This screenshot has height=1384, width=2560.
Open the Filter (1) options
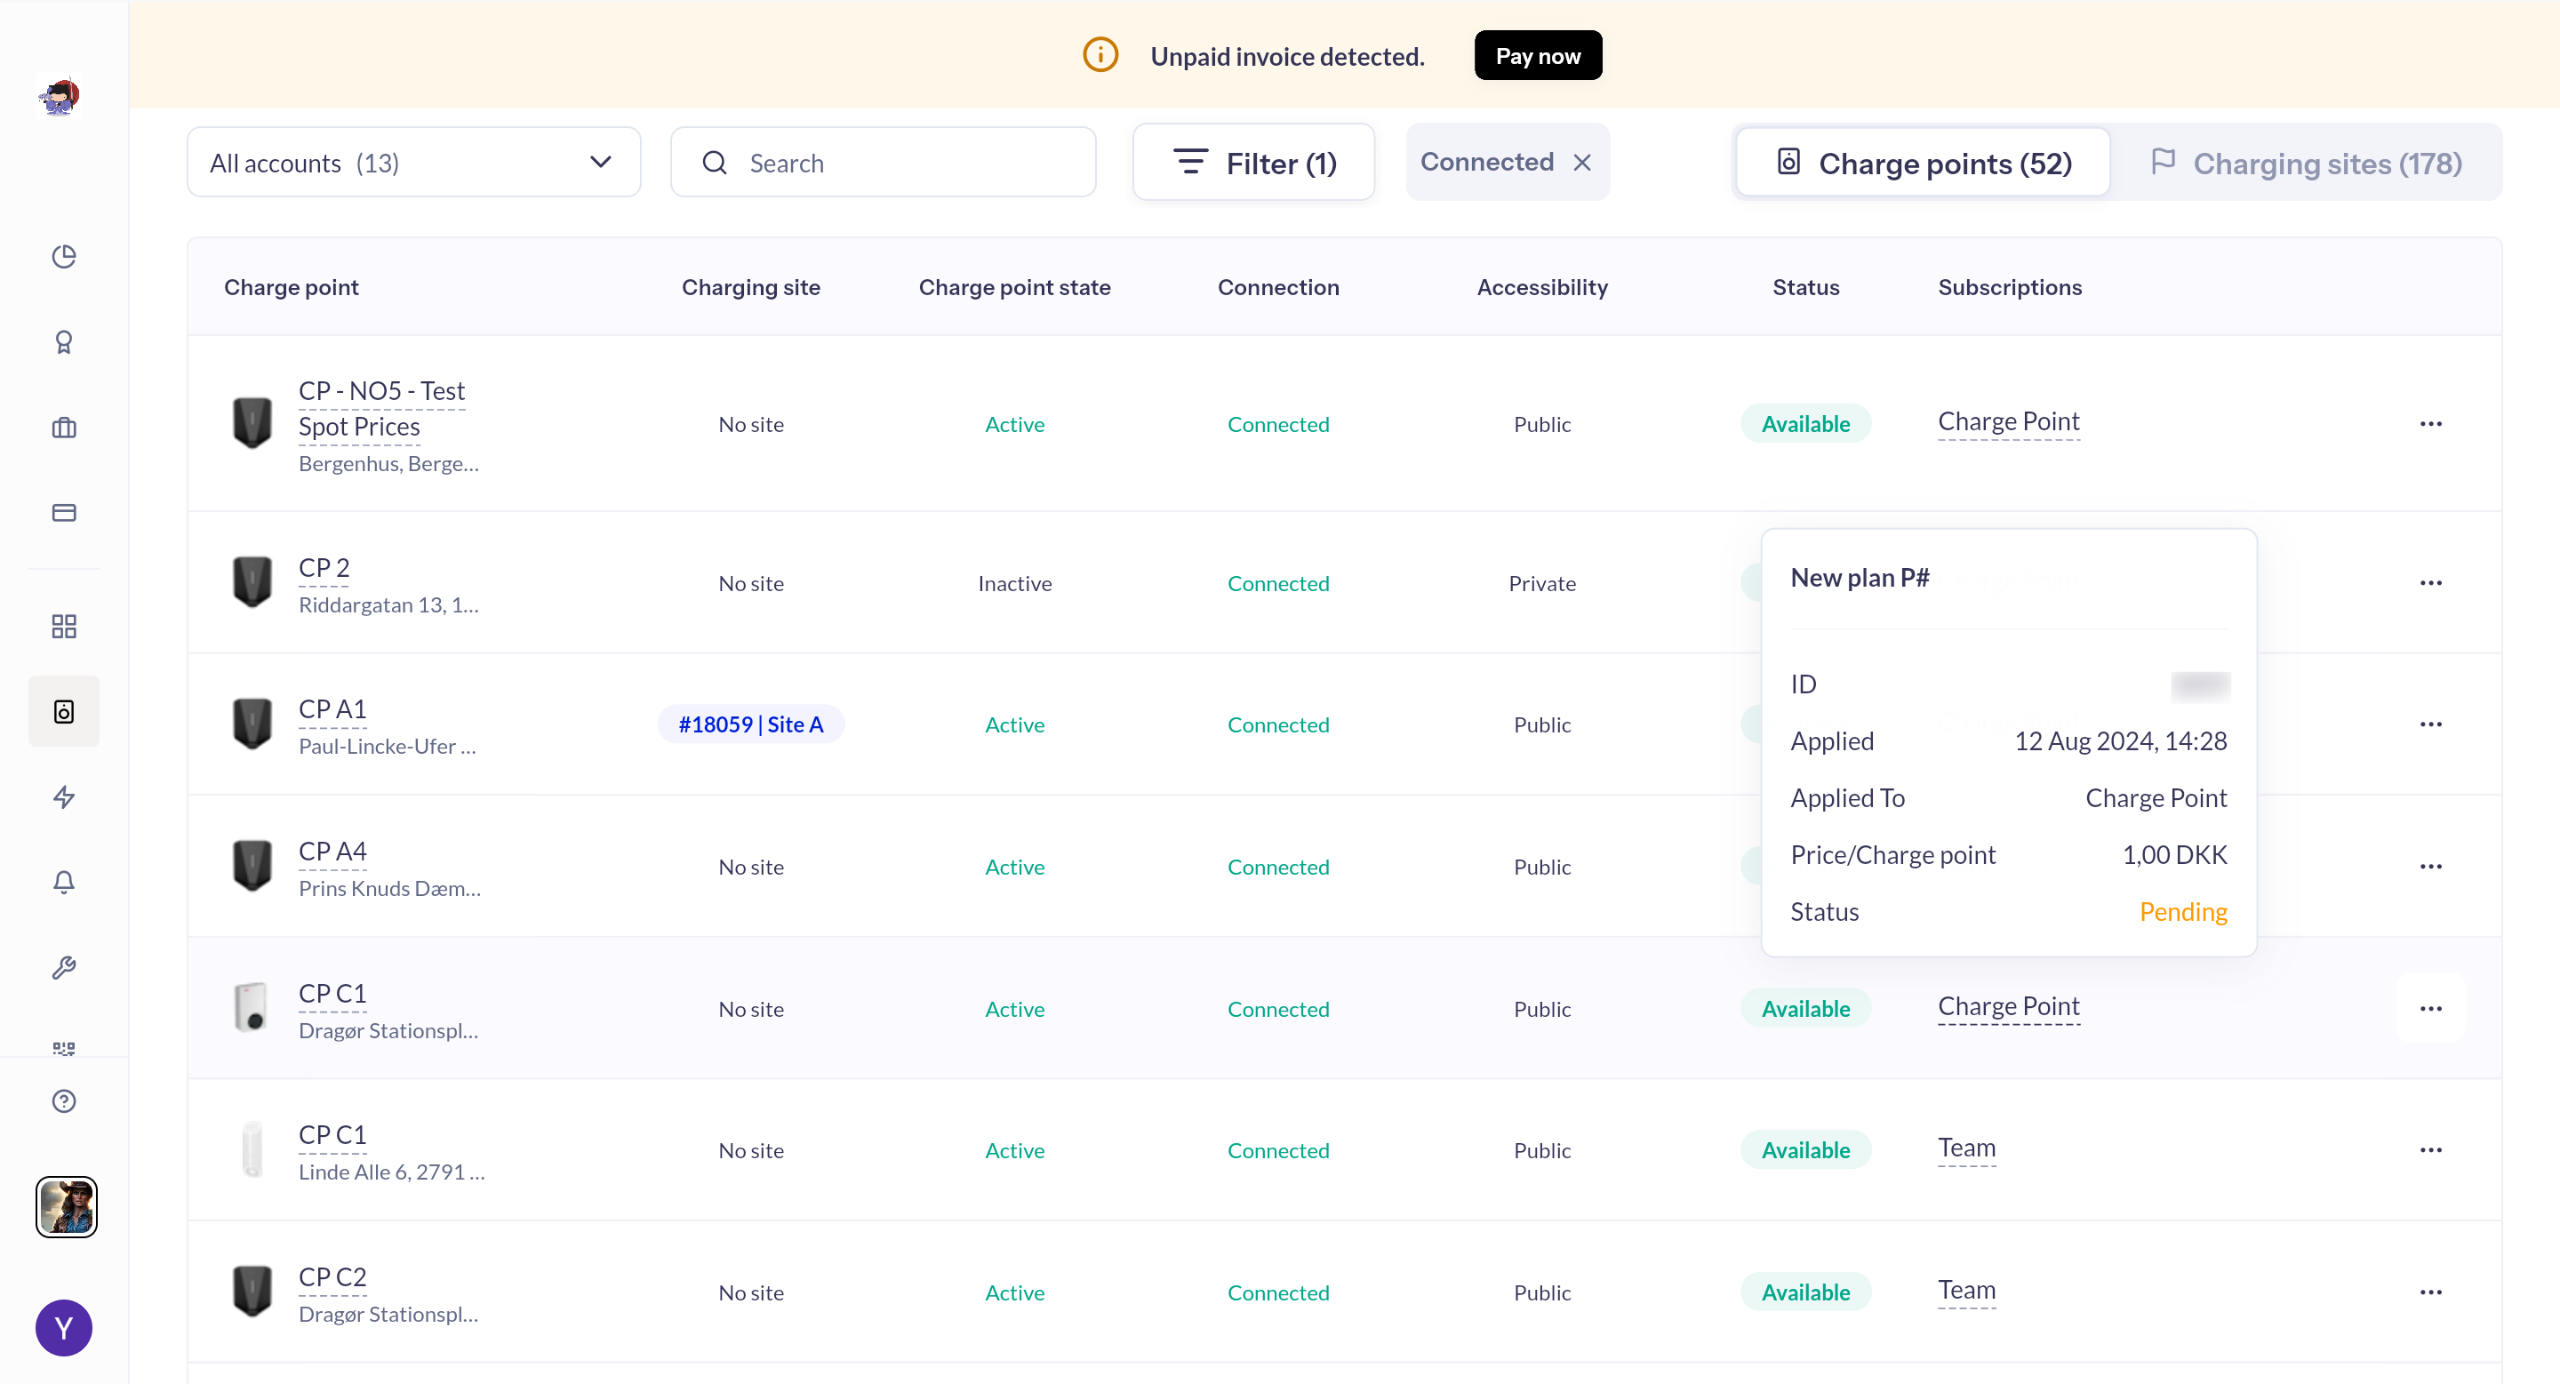[1253, 162]
